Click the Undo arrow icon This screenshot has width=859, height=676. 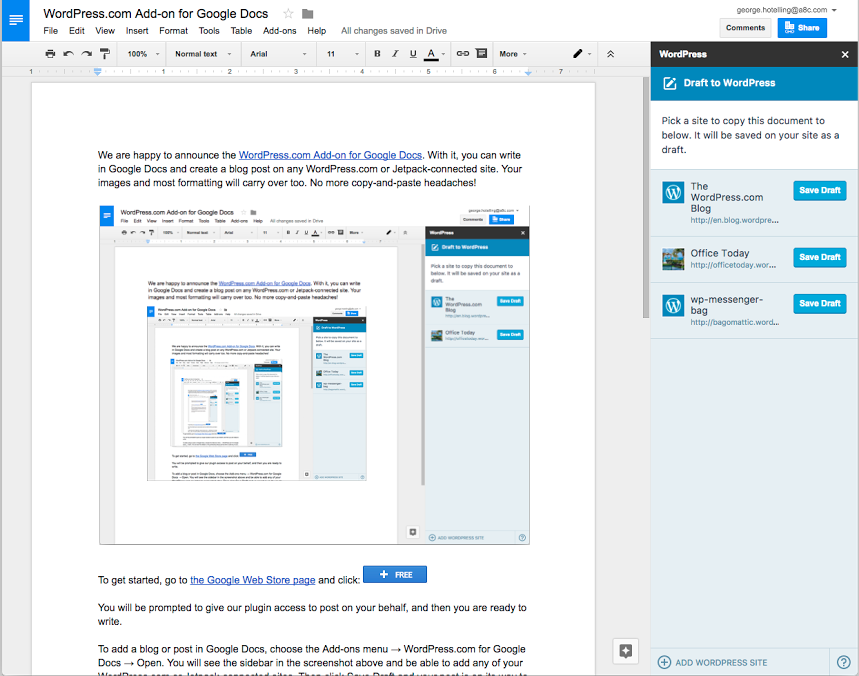[x=67, y=54]
